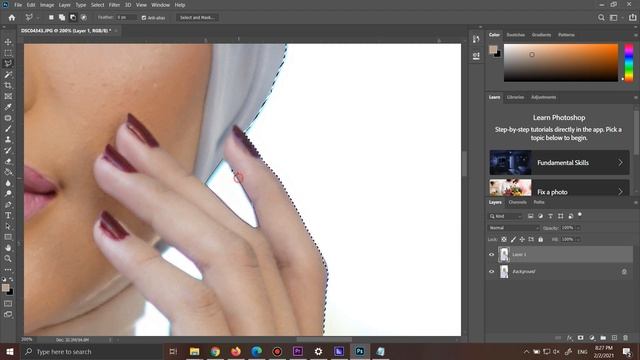
Task: Select the Hand tool
Action: (8, 248)
